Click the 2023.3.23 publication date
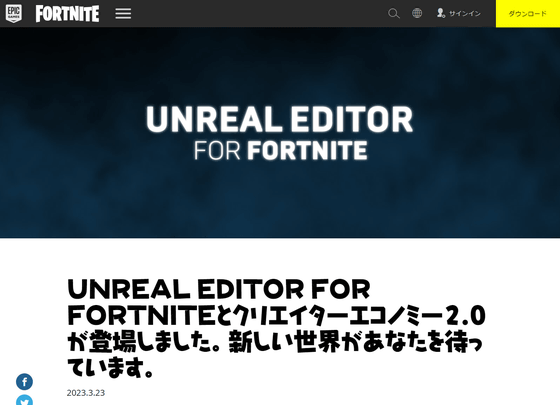 (86, 393)
